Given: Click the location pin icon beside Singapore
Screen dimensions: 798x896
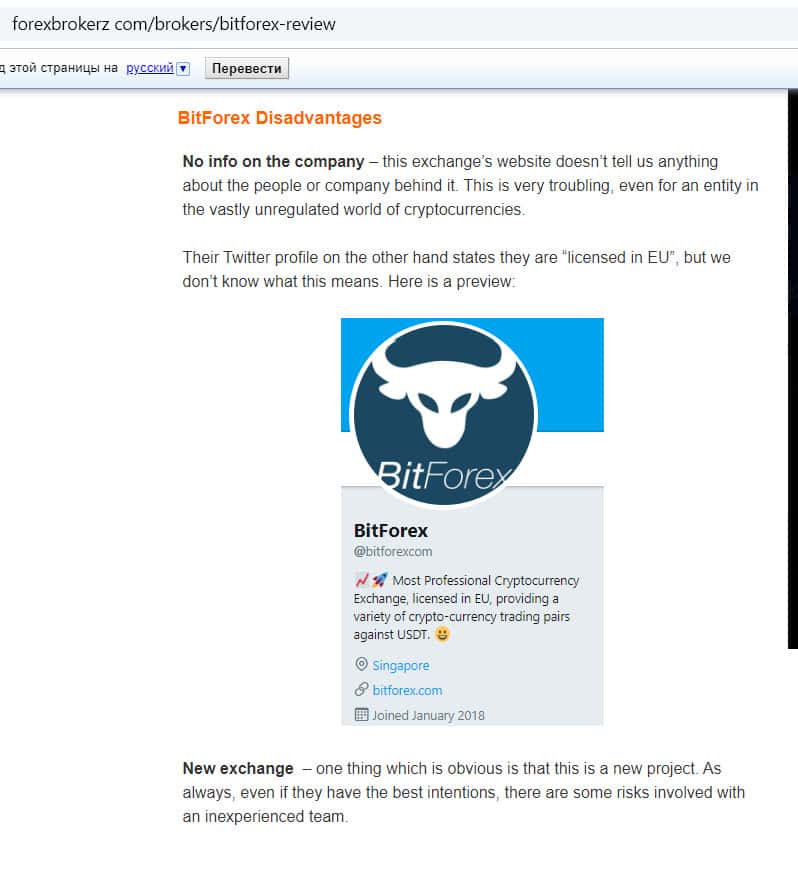Looking at the screenshot, I should 361,665.
